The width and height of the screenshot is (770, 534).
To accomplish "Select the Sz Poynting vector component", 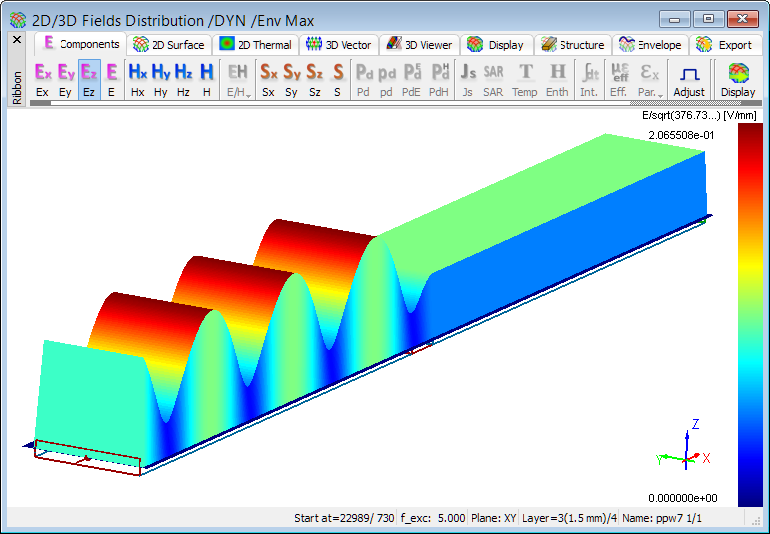I will point(314,78).
